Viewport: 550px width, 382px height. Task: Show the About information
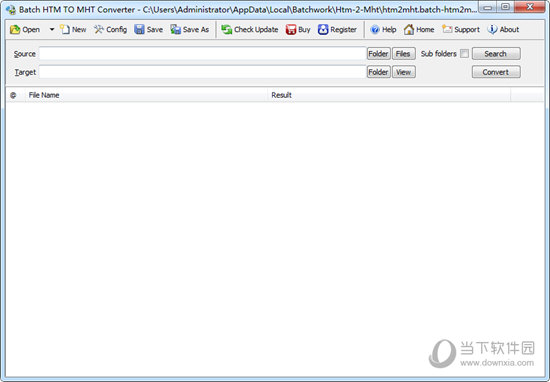503,30
